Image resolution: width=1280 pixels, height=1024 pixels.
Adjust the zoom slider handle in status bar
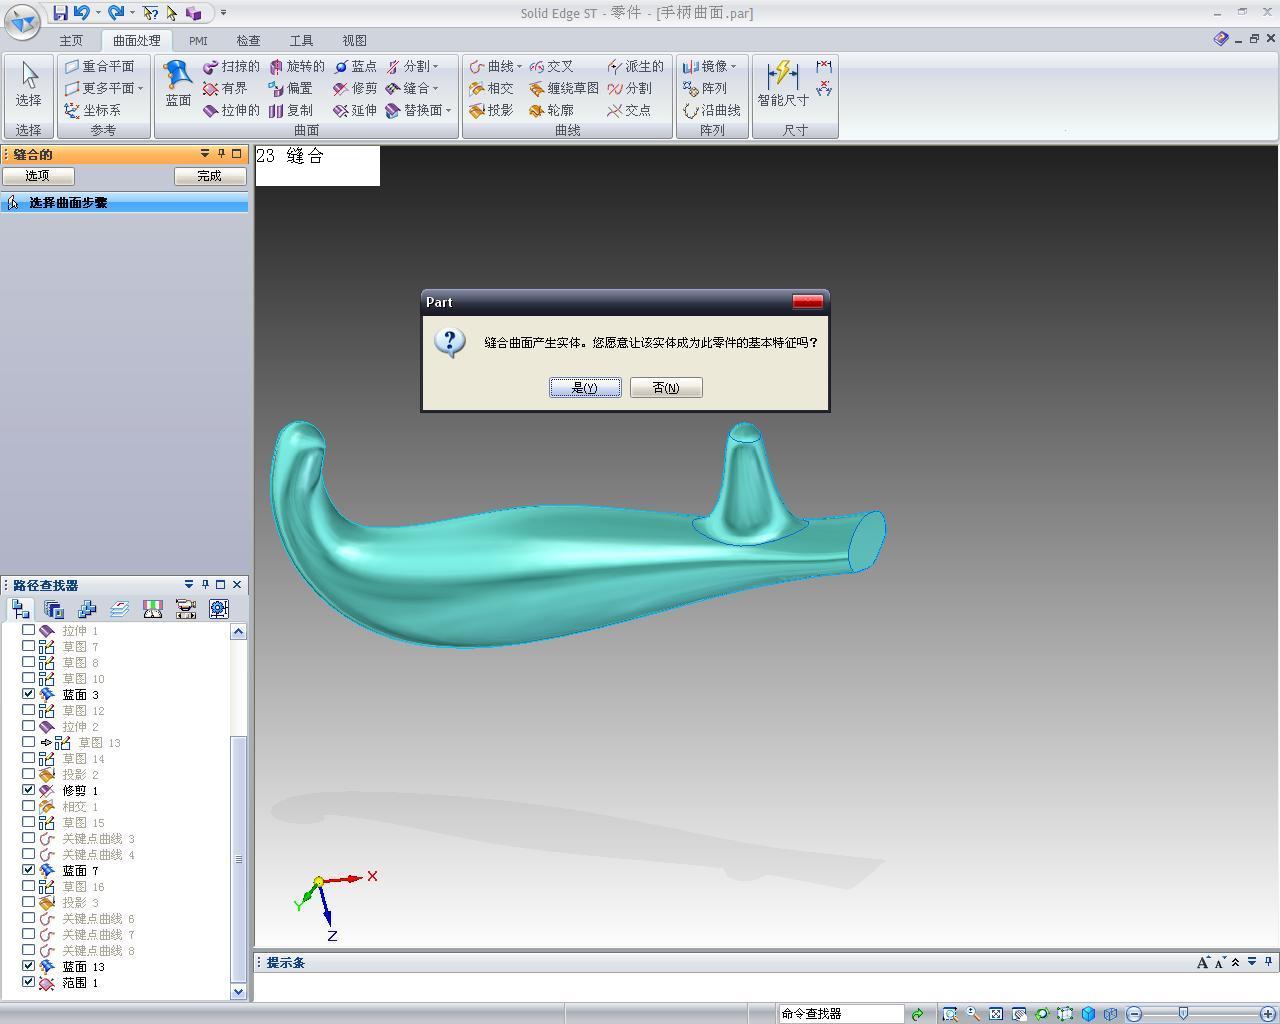pyautogui.click(x=1183, y=1014)
